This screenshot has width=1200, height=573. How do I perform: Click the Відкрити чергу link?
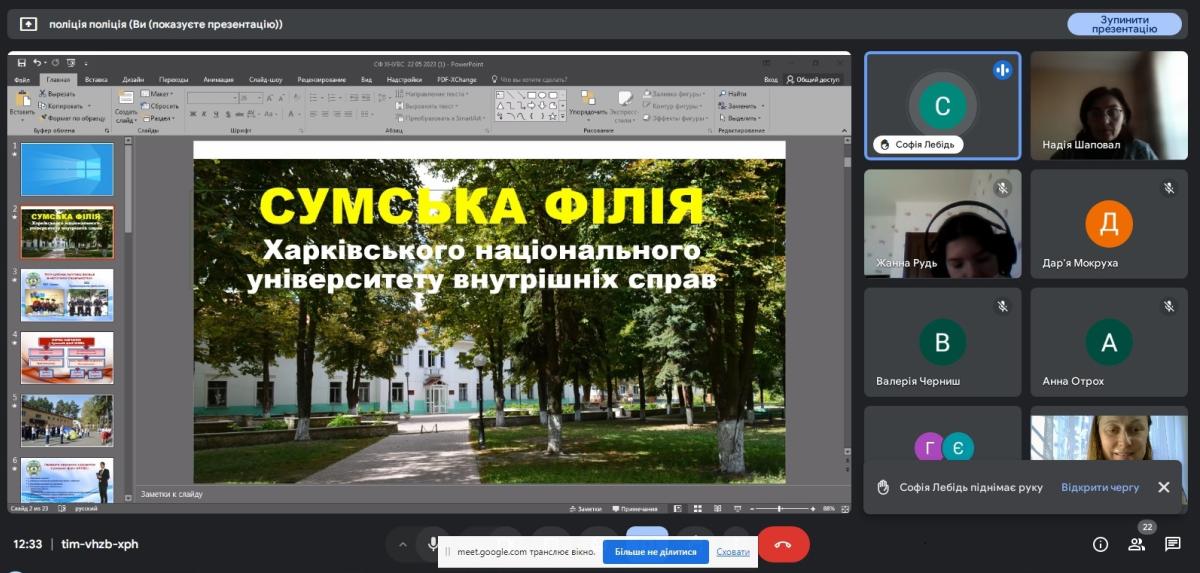[x=1100, y=487]
